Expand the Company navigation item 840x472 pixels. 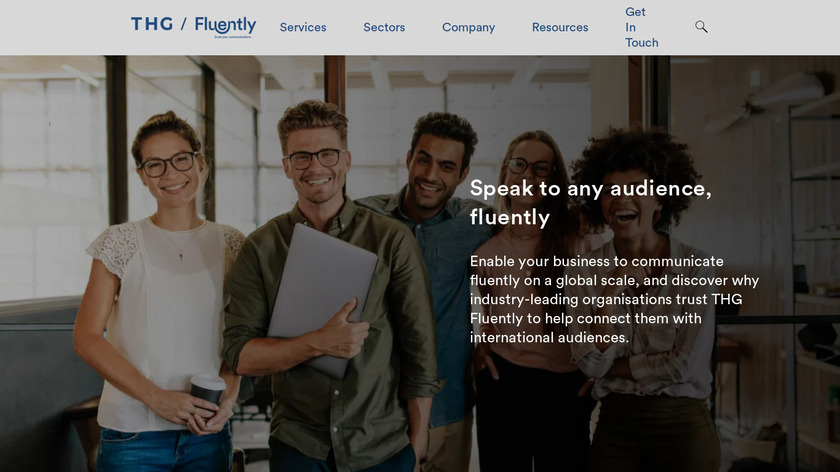coord(468,27)
